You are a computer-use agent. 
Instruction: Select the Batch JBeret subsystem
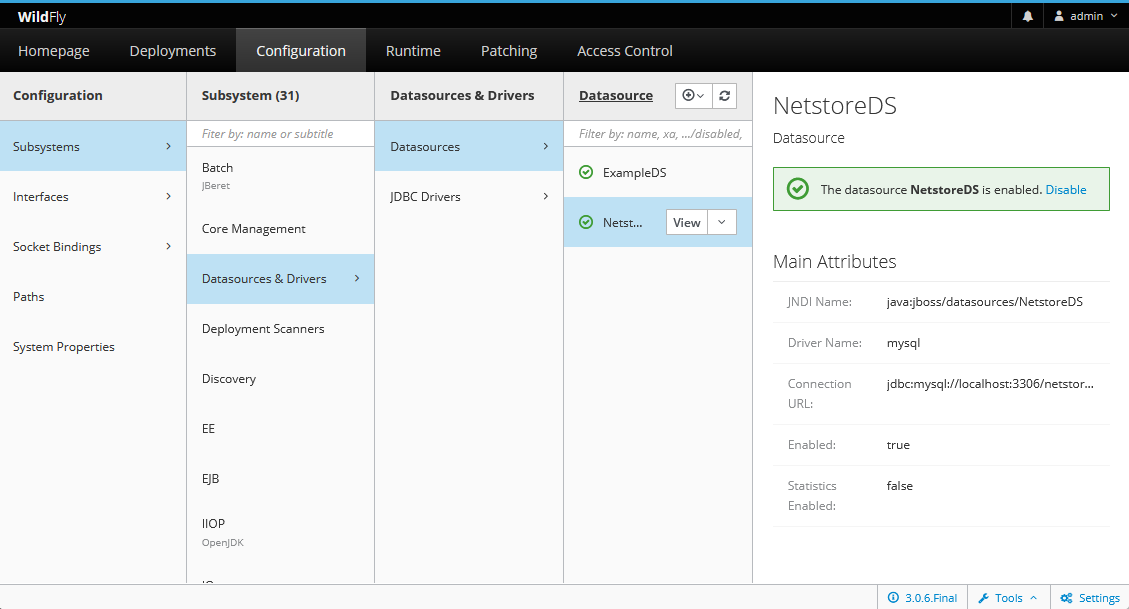280,176
